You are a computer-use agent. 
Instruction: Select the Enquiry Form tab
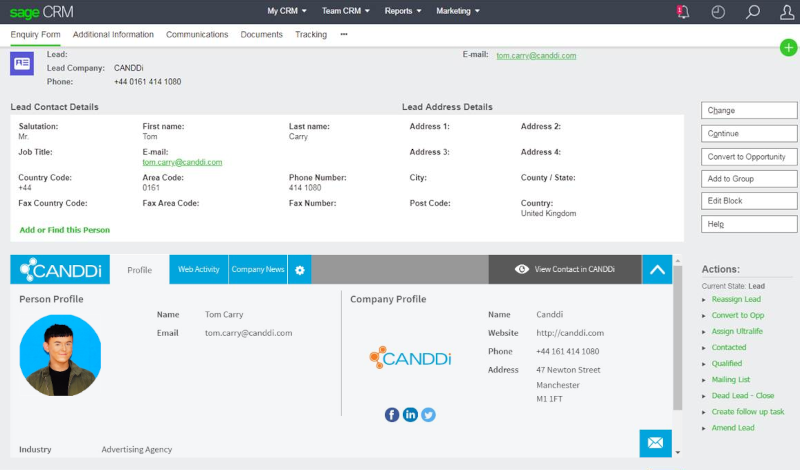(x=35, y=35)
